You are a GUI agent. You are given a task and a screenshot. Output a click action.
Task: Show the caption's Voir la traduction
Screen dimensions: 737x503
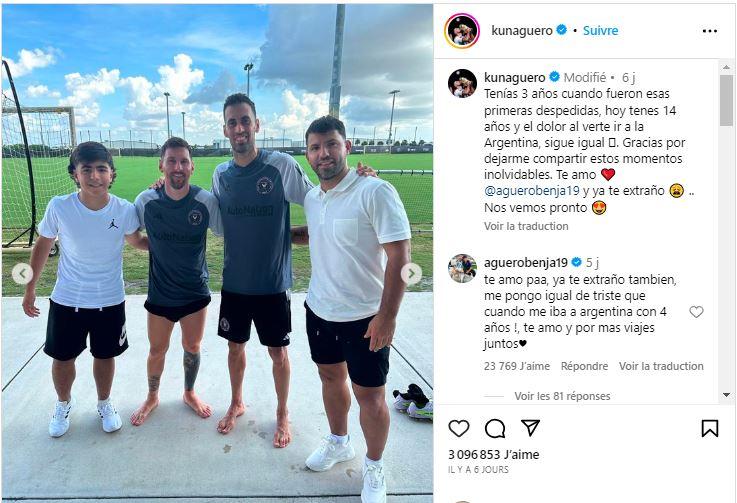526,226
